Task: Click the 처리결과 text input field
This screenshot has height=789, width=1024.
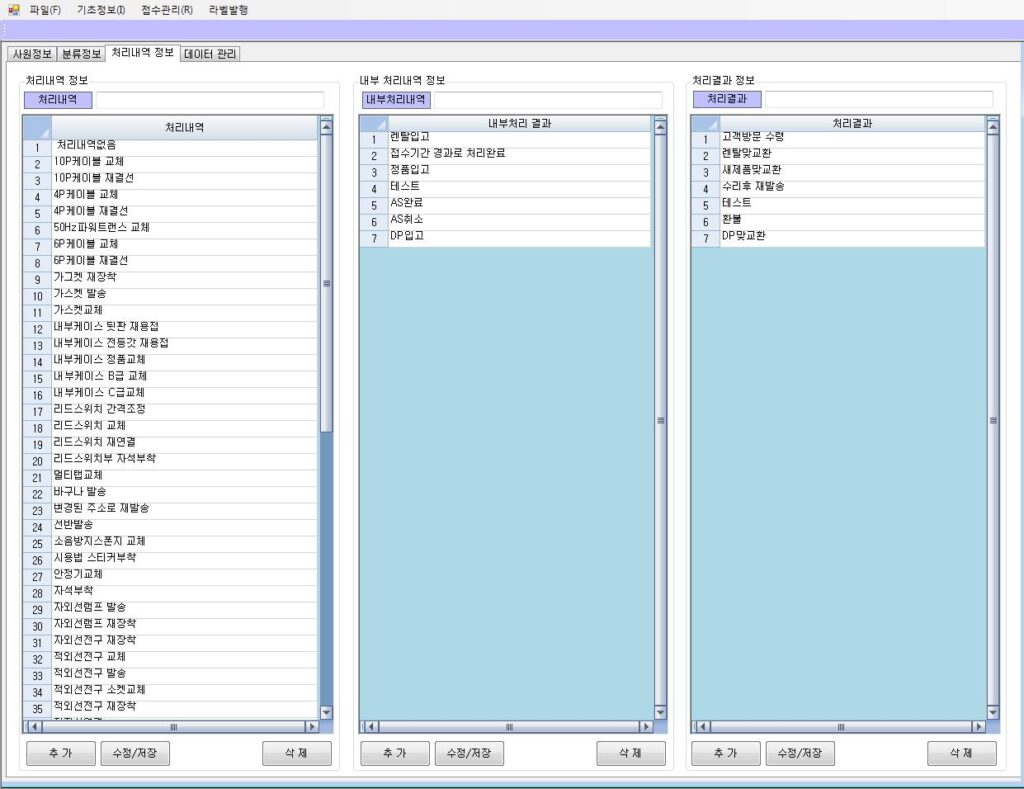Action: (x=878, y=100)
